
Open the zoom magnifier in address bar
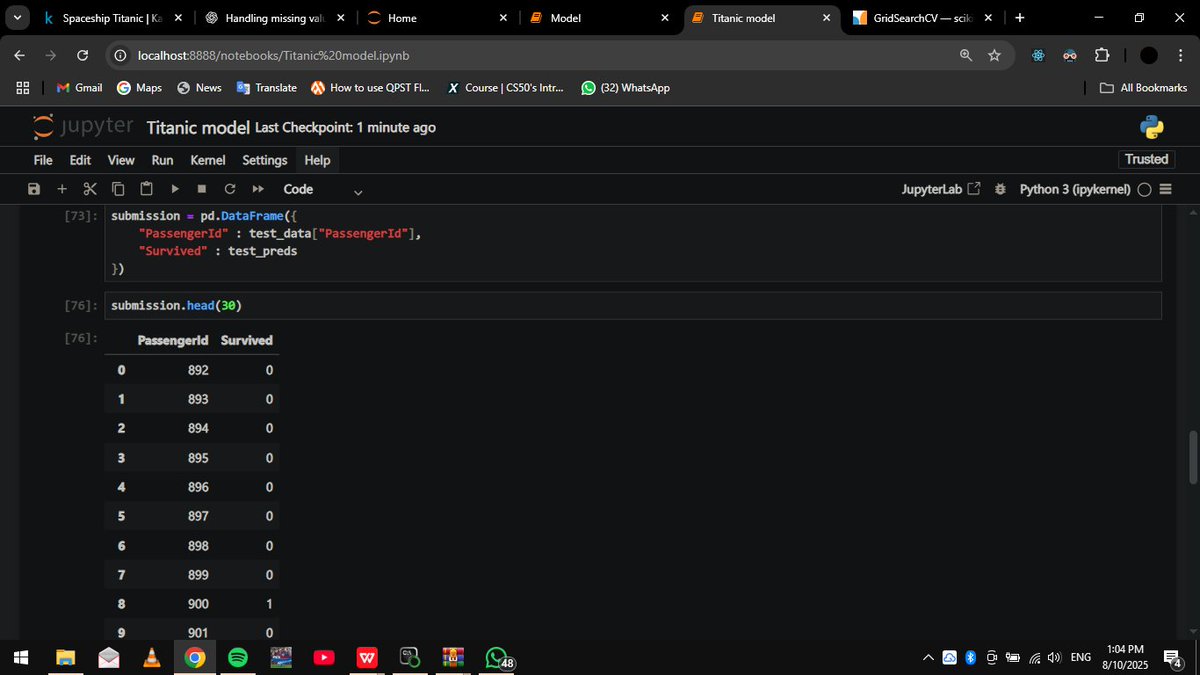(x=965, y=55)
